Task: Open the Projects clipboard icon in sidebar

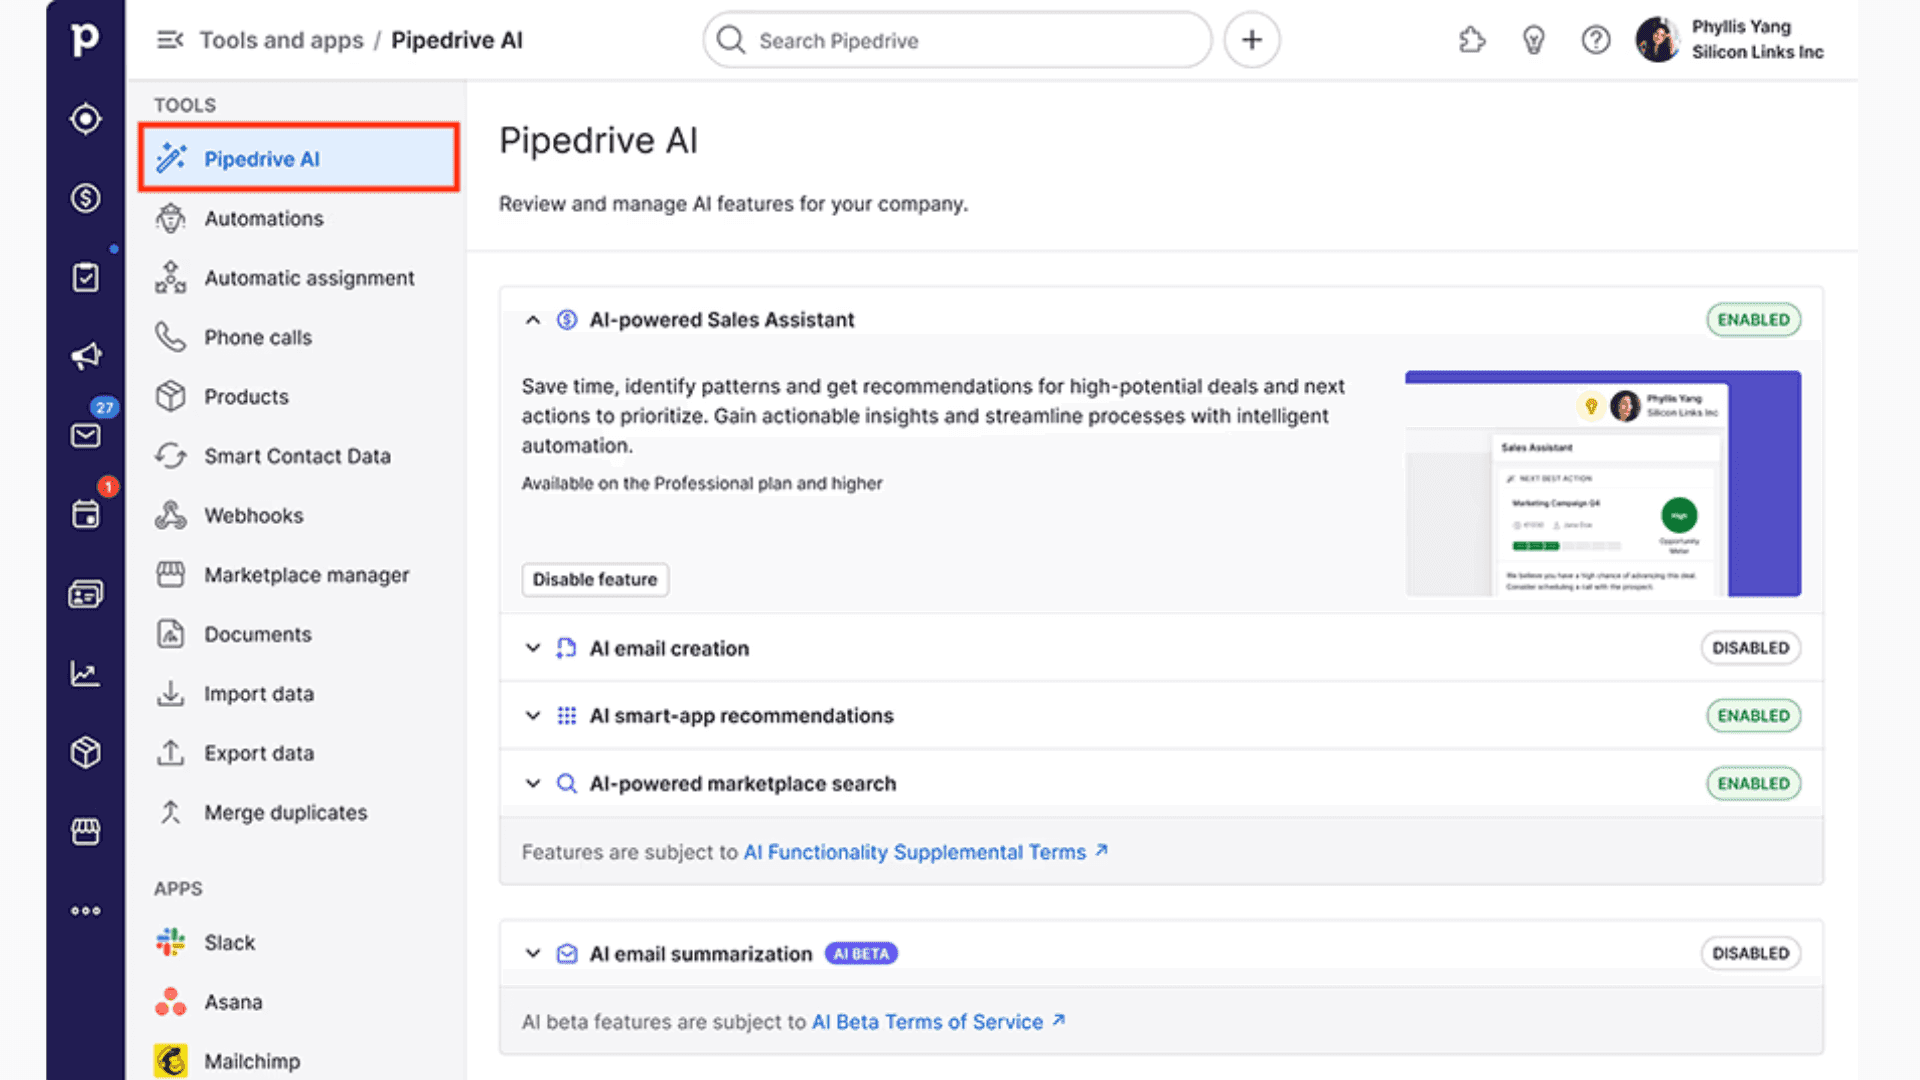Action: (85, 277)
